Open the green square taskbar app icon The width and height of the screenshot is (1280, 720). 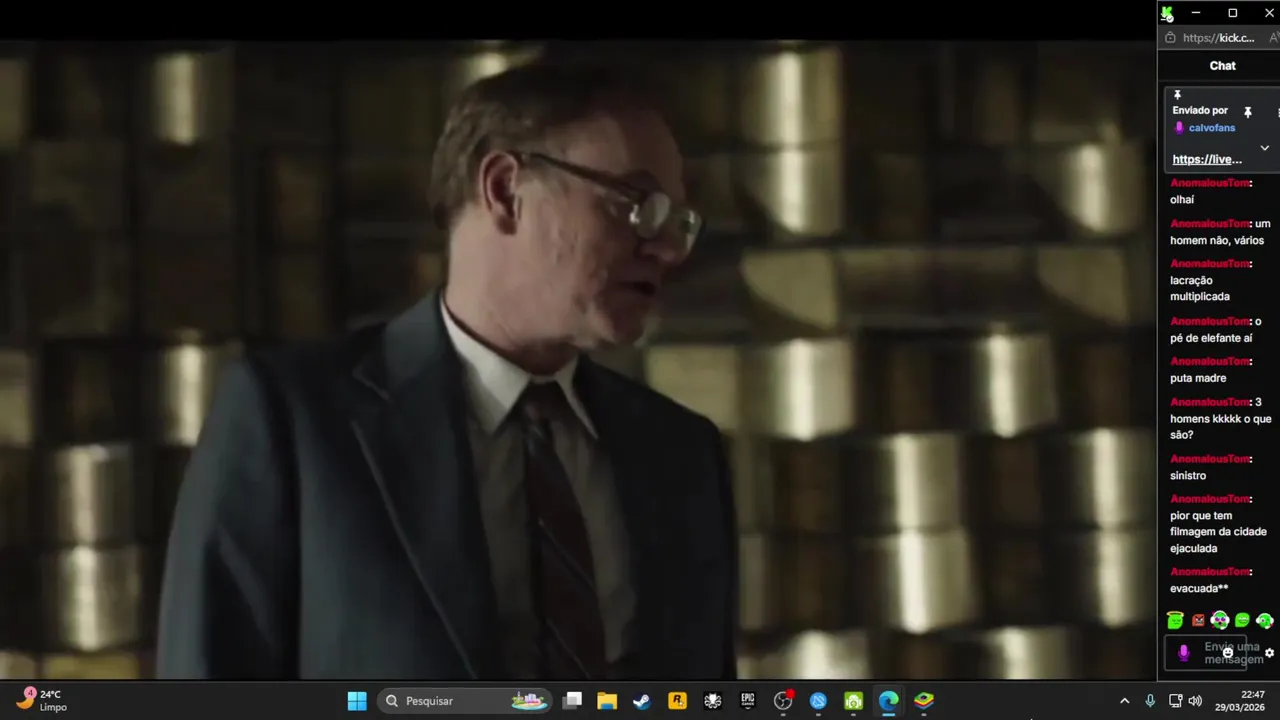854,701
